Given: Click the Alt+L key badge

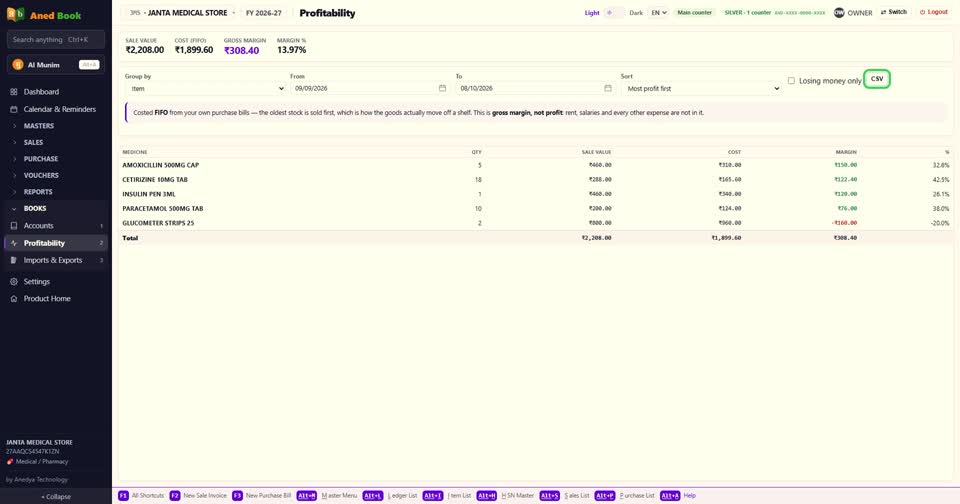Looking at the screenshot, I should point(372,495).
